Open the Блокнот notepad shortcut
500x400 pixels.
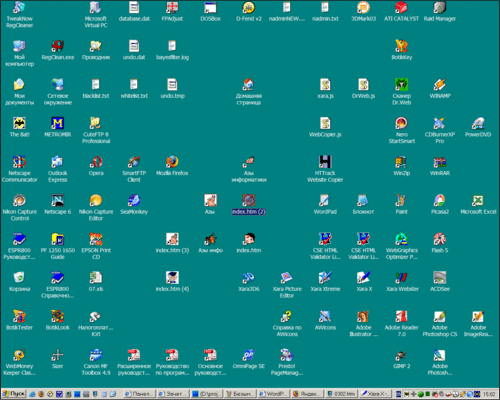pyautogui.click(x=363, y=200)
